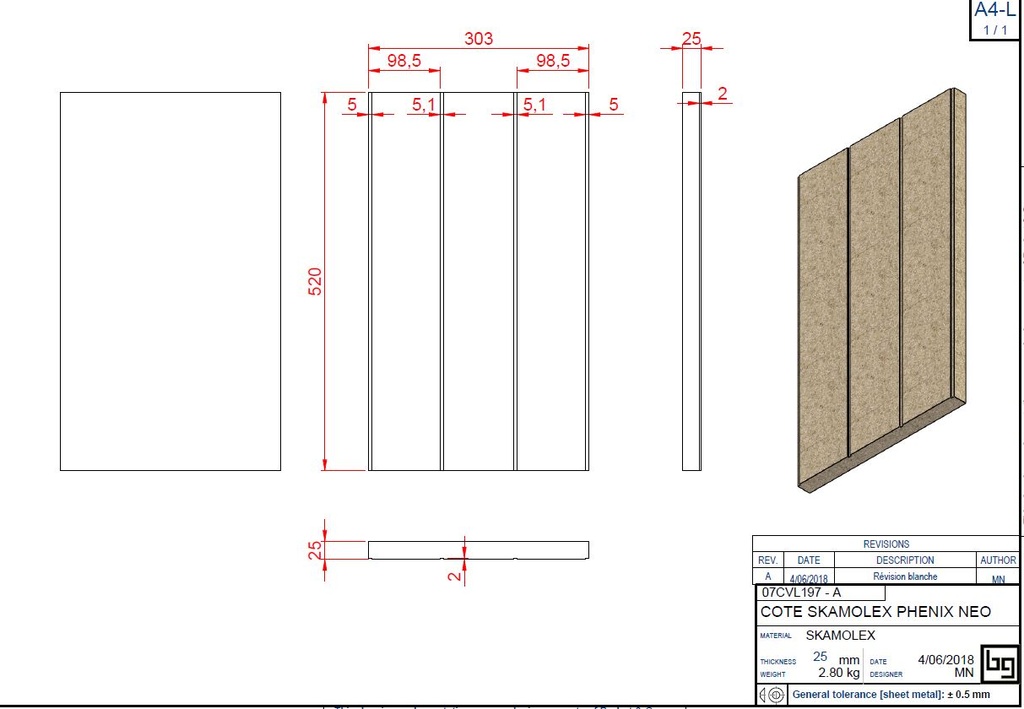Select the 3D rendered panel view

coord(880,290)
